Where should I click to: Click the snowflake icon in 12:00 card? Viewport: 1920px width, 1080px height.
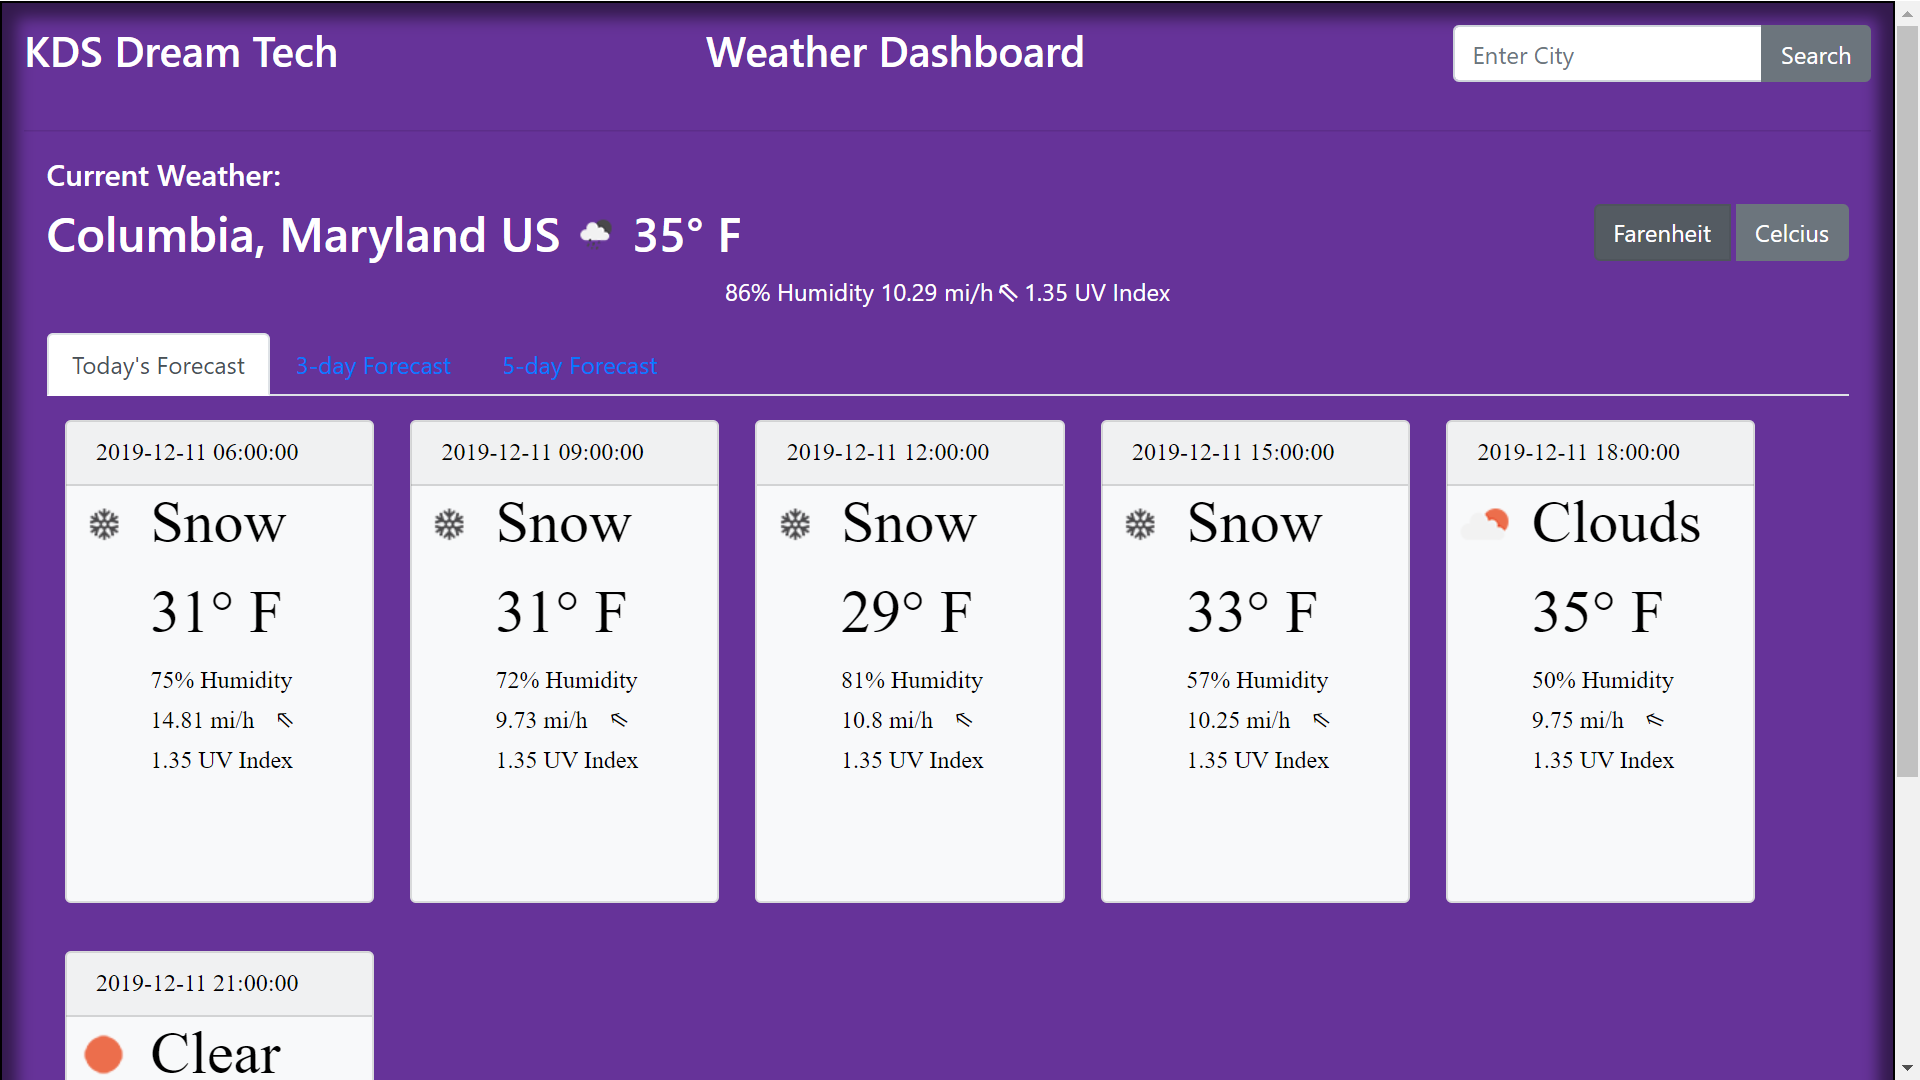click(795, 524)
